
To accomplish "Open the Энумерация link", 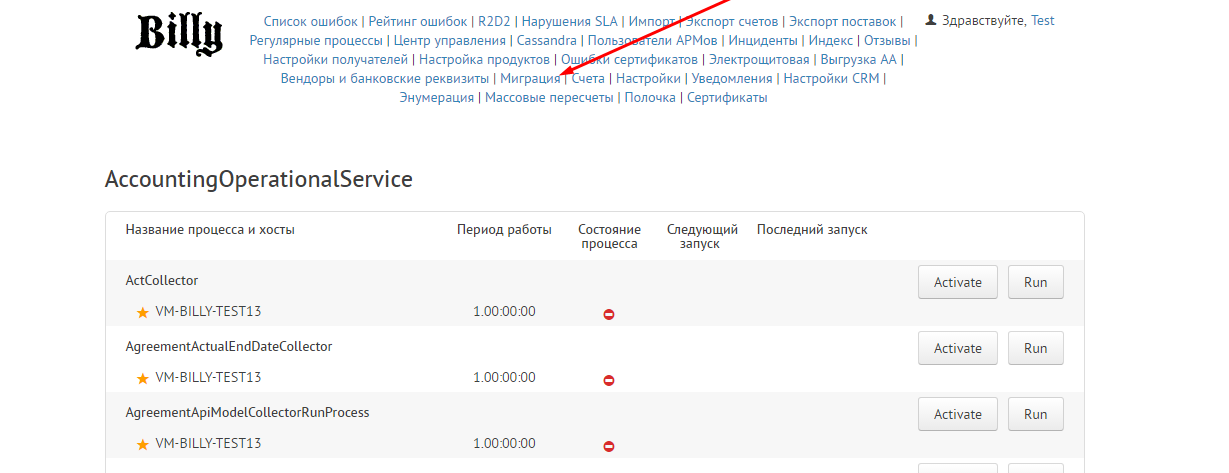I will pyautogui.click(x=437, y=97).
